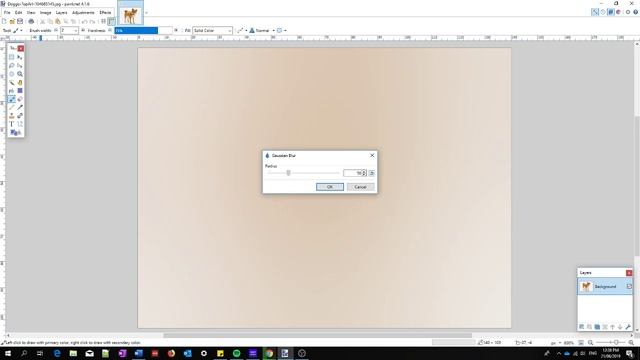Select the Line/Curve tool

(20, 124)
